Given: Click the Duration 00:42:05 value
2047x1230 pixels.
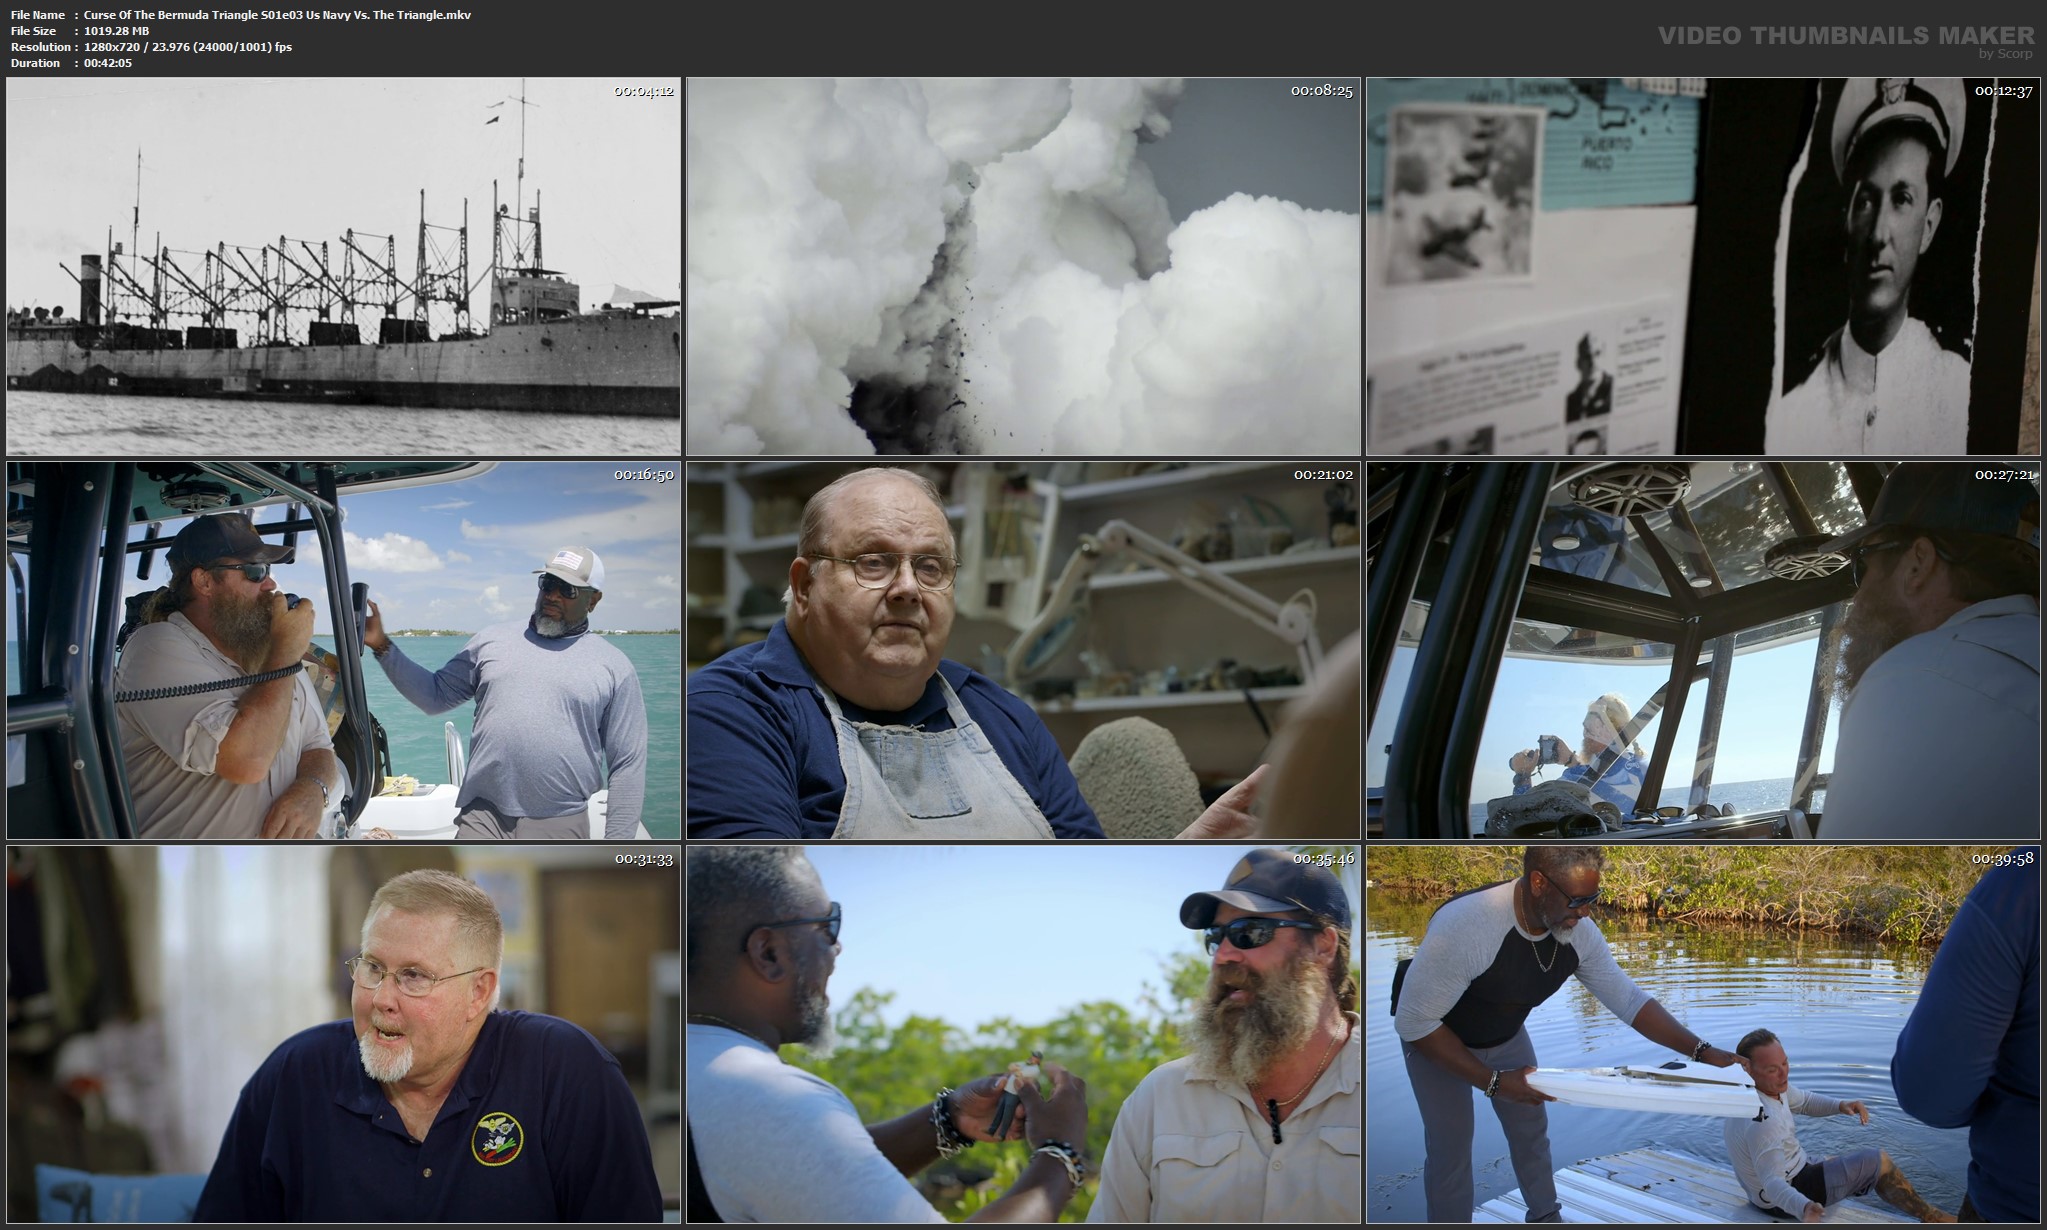Looking at the screenshot, I should pos(108,63).
